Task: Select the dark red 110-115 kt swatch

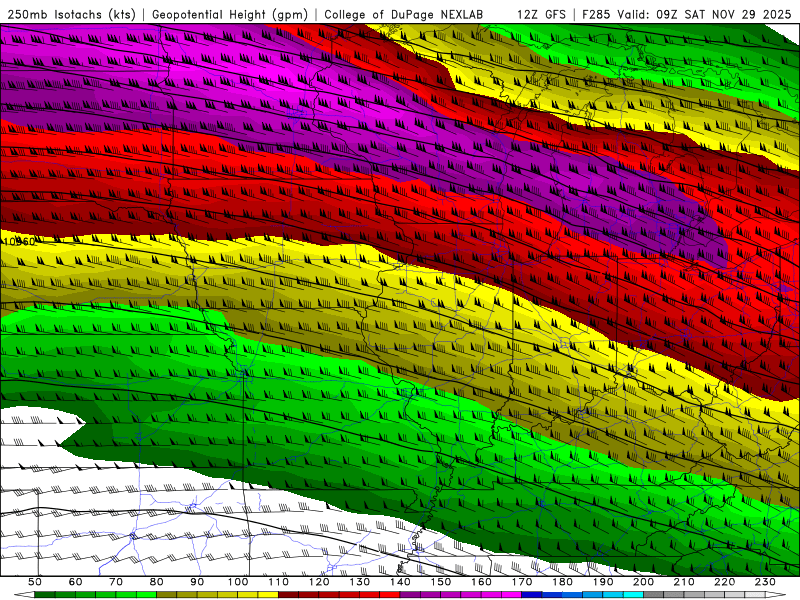Action: coord(288,594)
